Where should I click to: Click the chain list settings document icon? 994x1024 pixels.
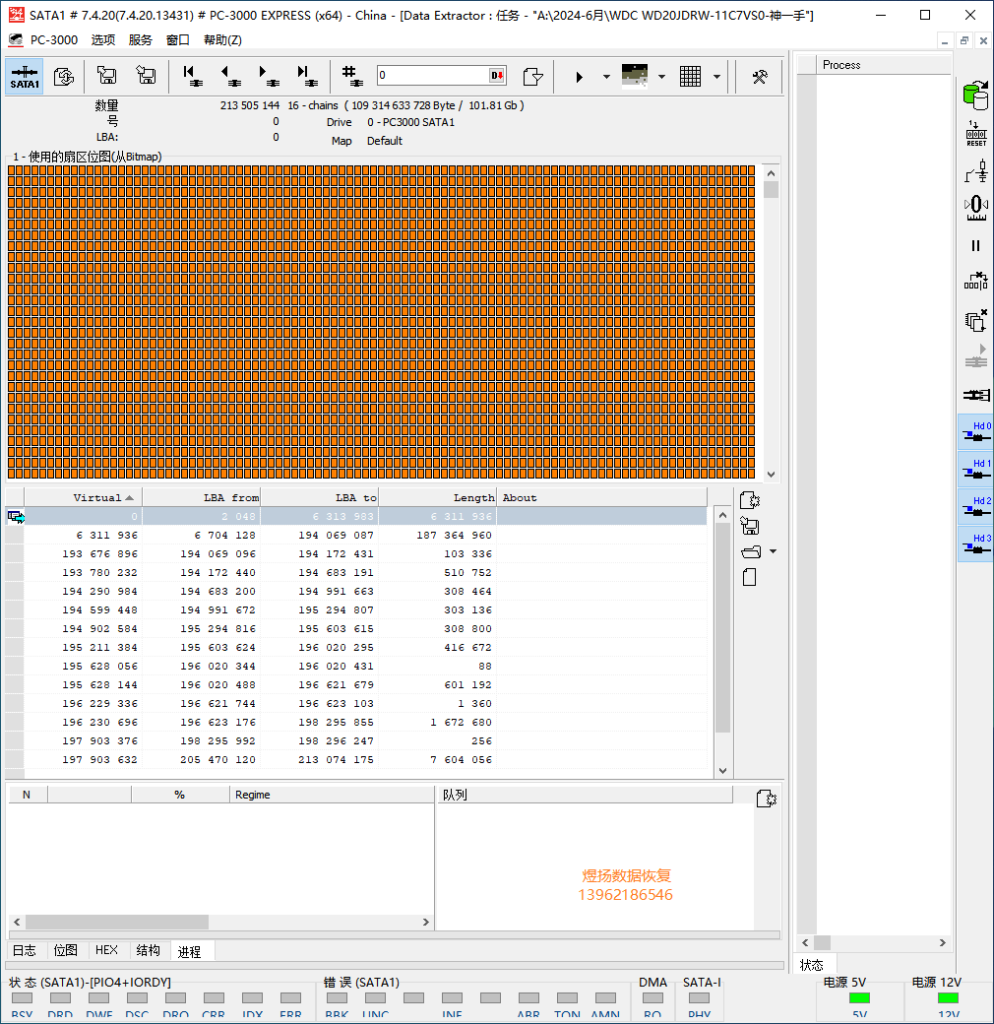[750, 500]
